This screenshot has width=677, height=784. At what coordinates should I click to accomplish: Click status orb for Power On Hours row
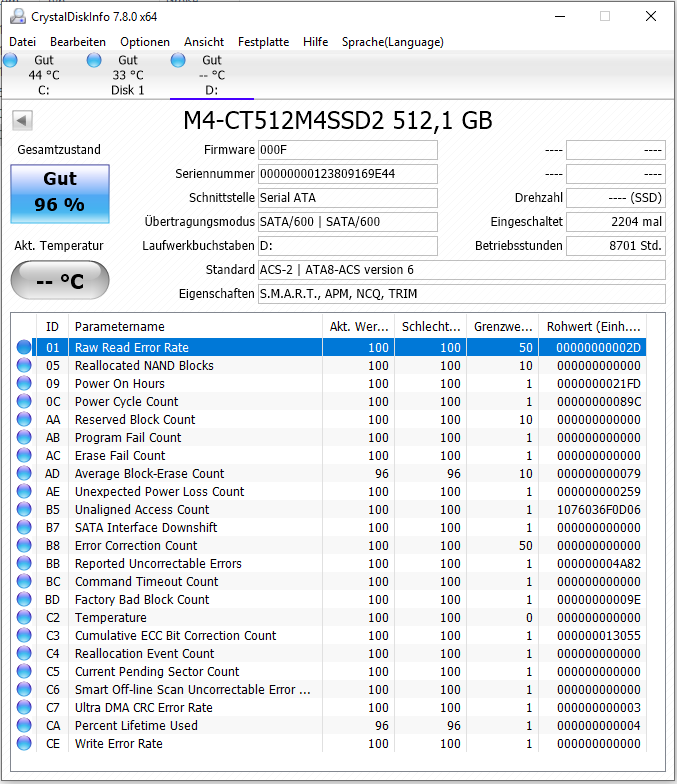pos(24,384)
